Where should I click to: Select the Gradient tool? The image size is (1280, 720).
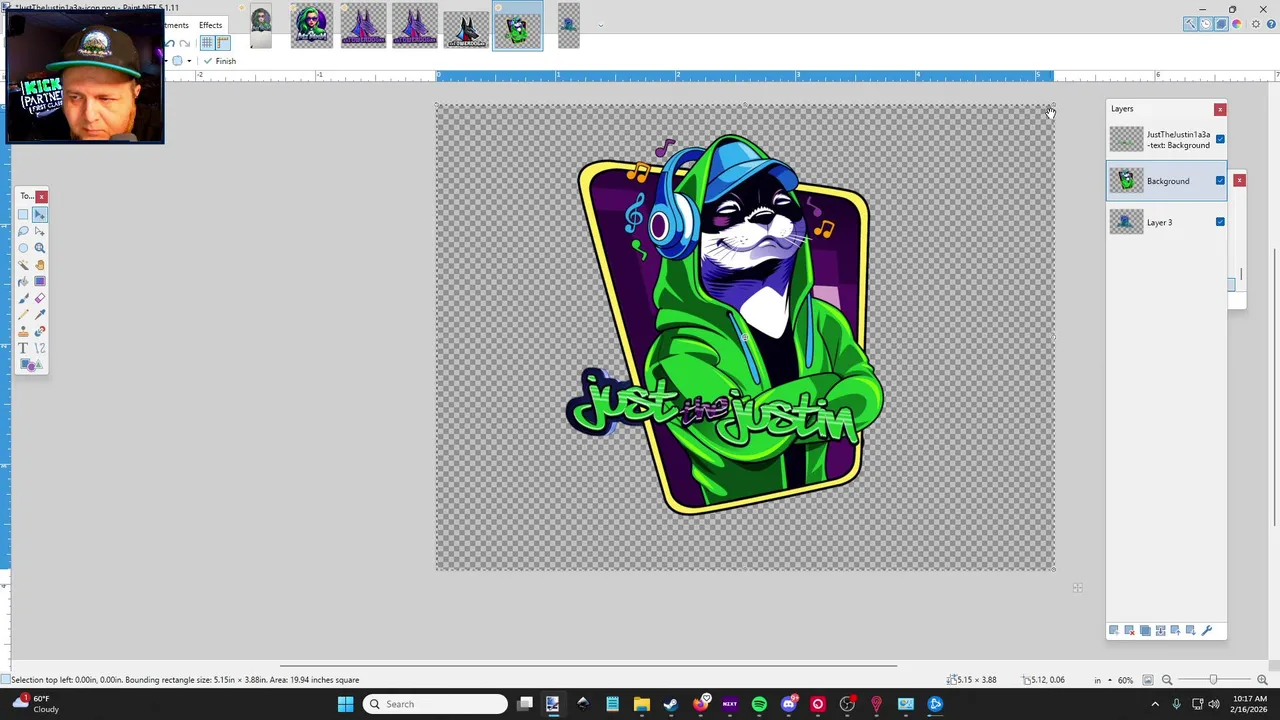(x=40, y=281)
